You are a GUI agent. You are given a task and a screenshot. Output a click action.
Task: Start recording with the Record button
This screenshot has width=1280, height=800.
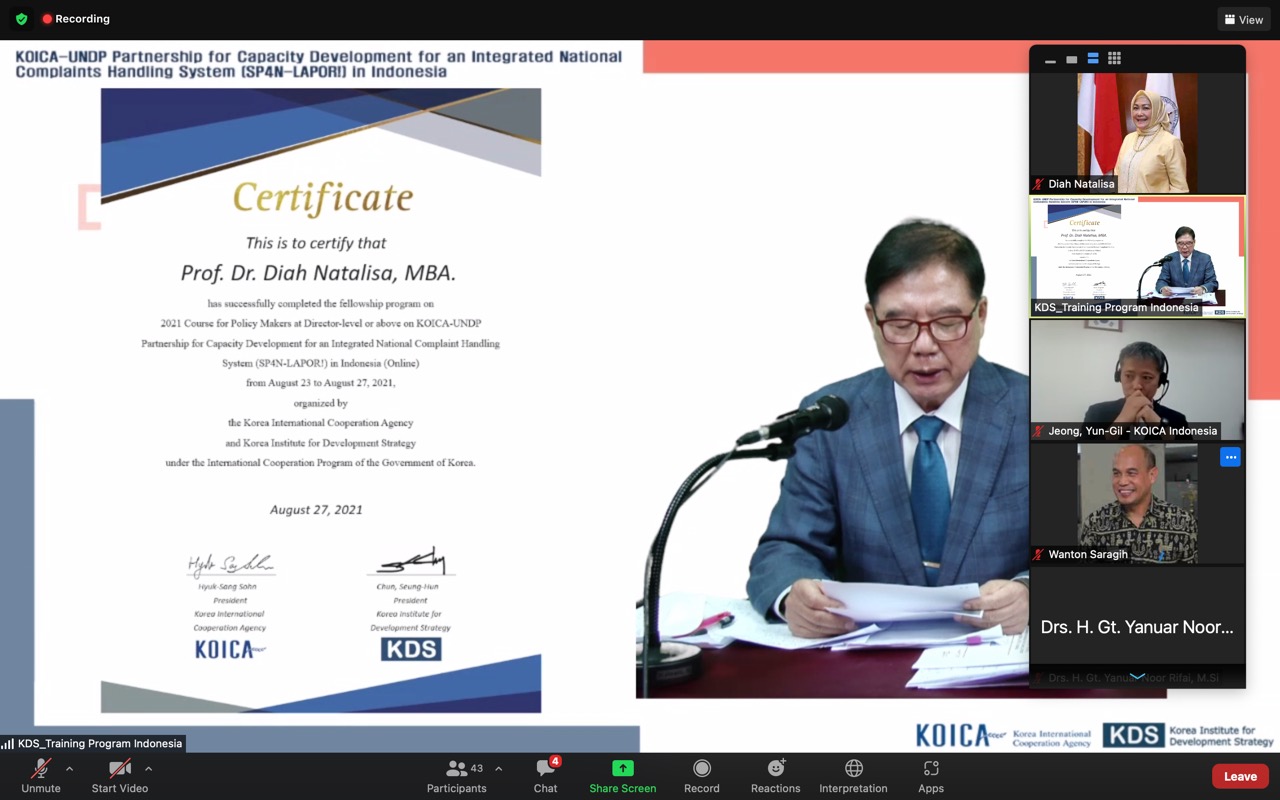pos(702,776)
